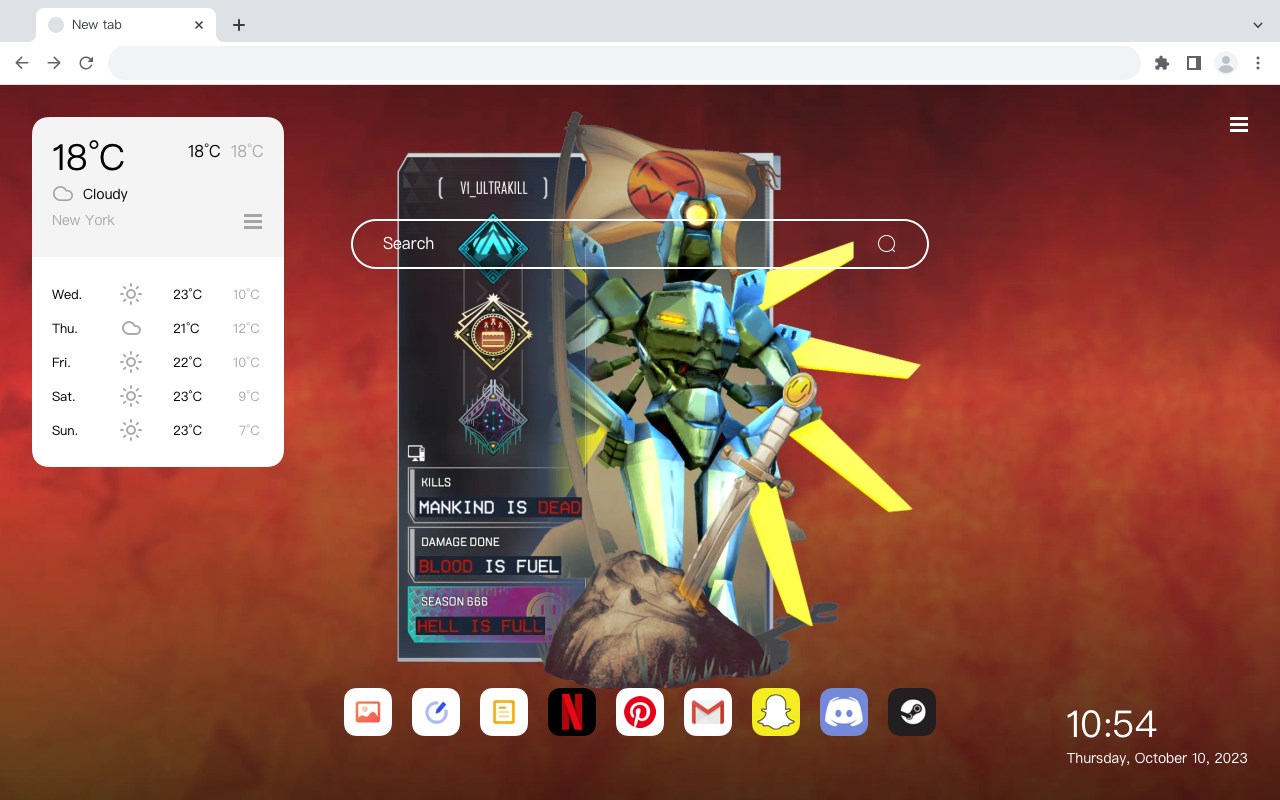Open the weather widget list menu
Image resolution: width=1280 pixels, height=800 pixels.
[253, 221]
